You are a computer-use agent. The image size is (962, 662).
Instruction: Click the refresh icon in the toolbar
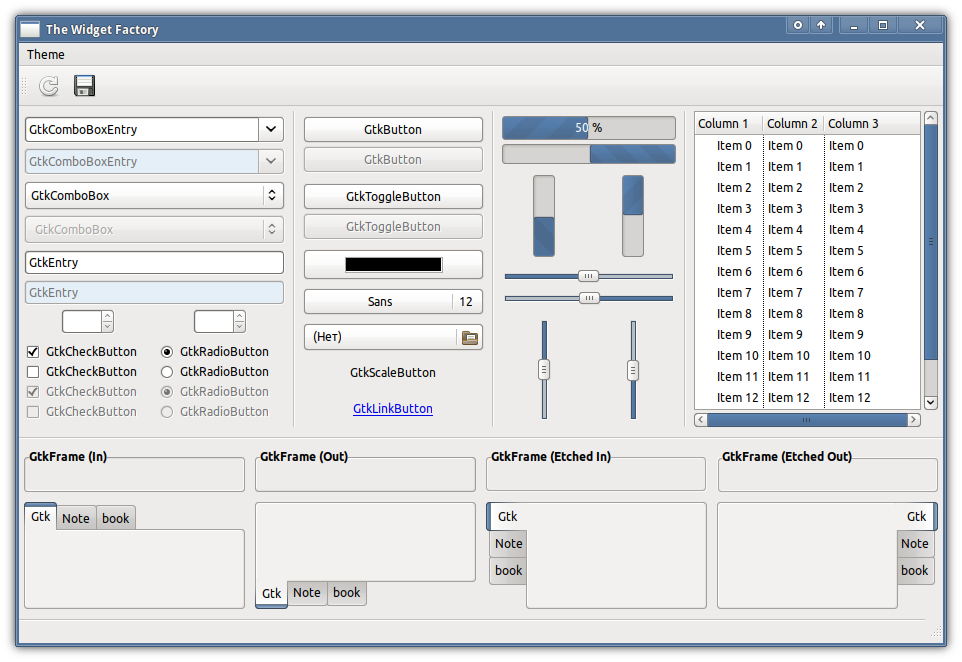click(x=49, y=86)
